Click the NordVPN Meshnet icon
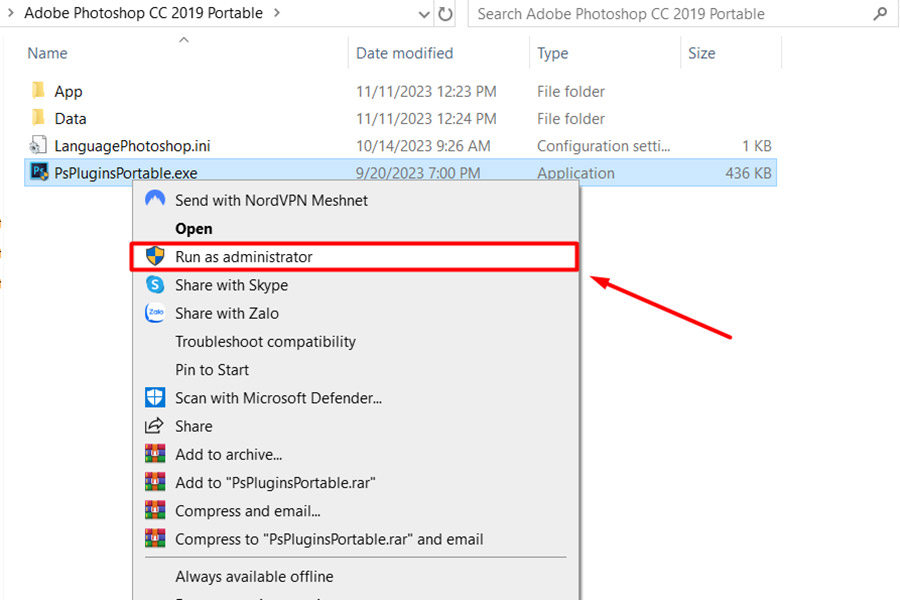The width and height of the screenshot is (900, 600). point(155,199)
